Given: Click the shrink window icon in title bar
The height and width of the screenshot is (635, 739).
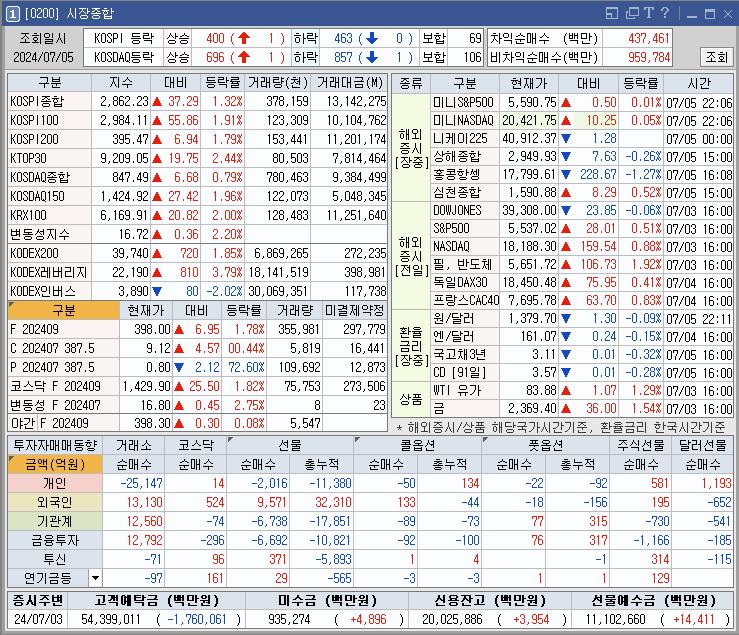Looking at the screenshot, I should point(611,13).
